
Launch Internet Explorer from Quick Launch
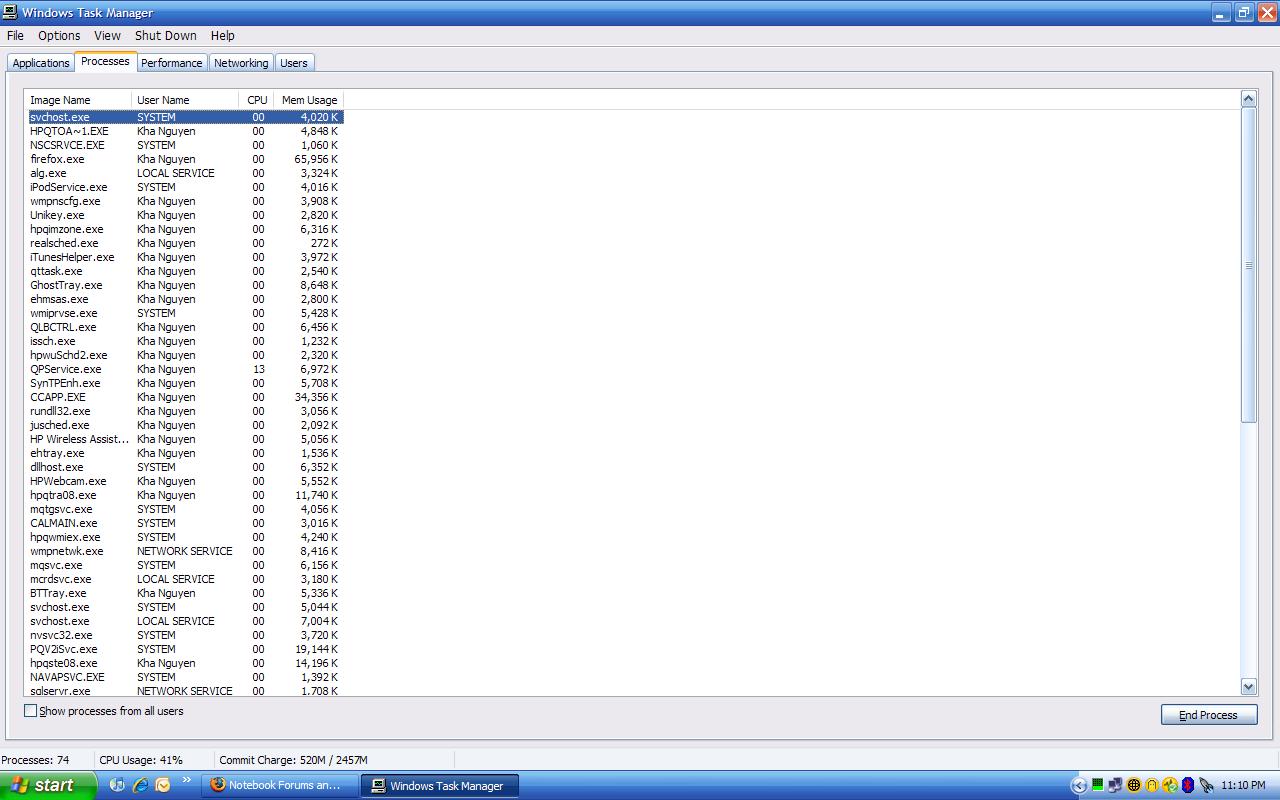(140, 785)
